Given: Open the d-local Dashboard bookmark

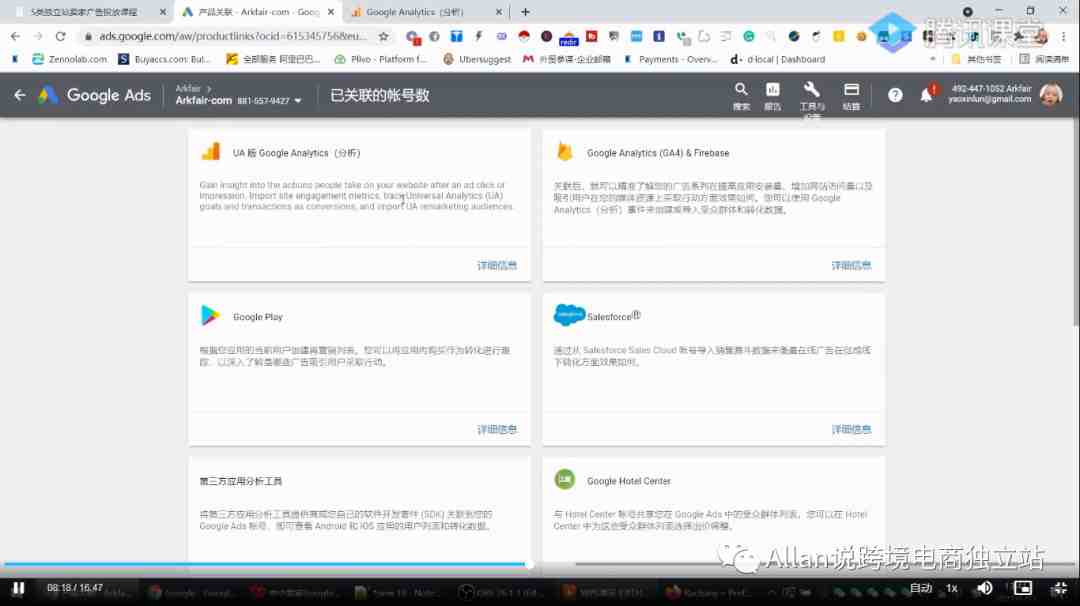Looking at the screenshot, I should (x=778, y=59).
